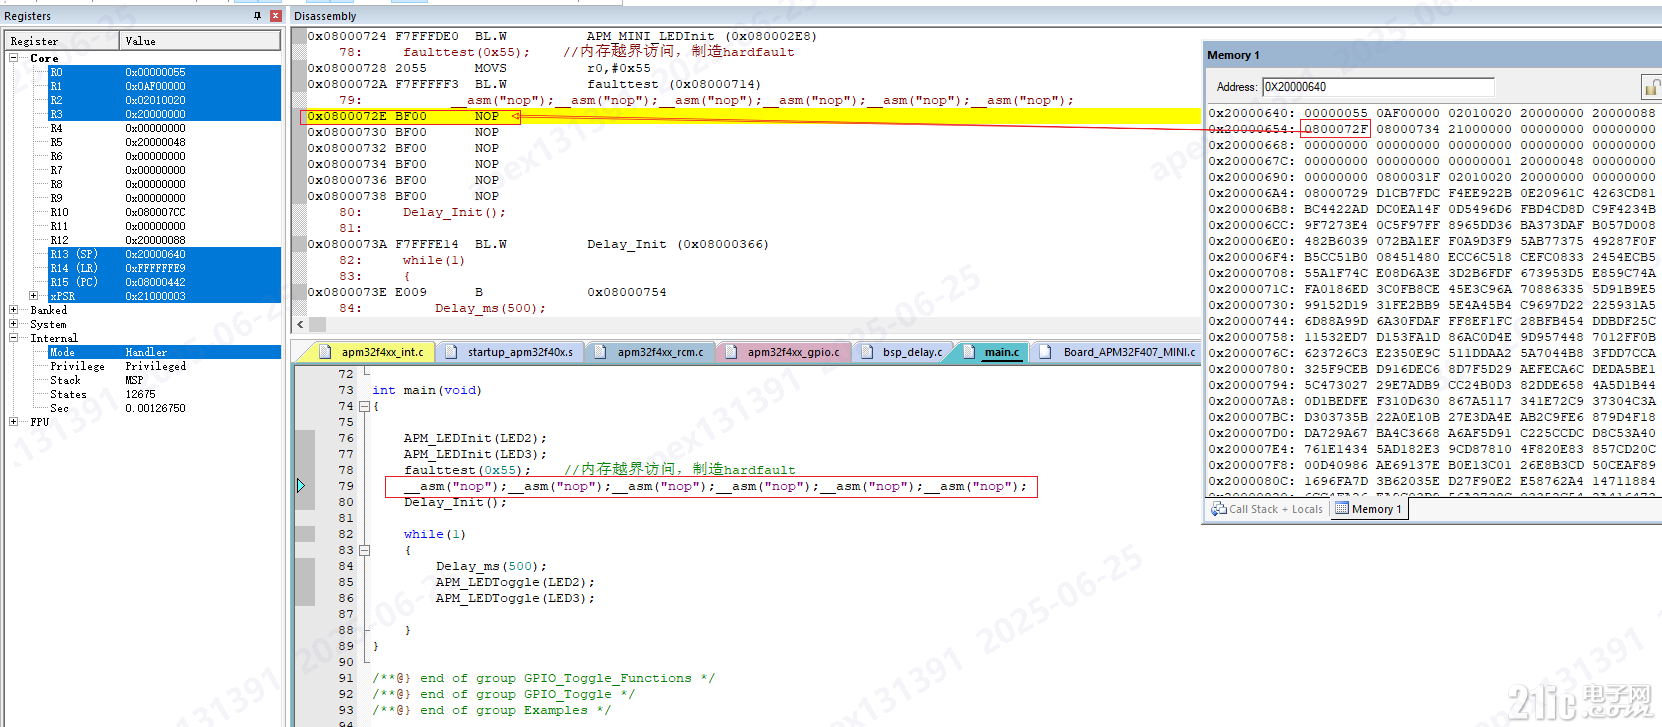Image resolution: width=1662 pixels, height=727 pixels.
Task: Click the APM_LEDToggle(LED2) source line
Action: (515, 582)
